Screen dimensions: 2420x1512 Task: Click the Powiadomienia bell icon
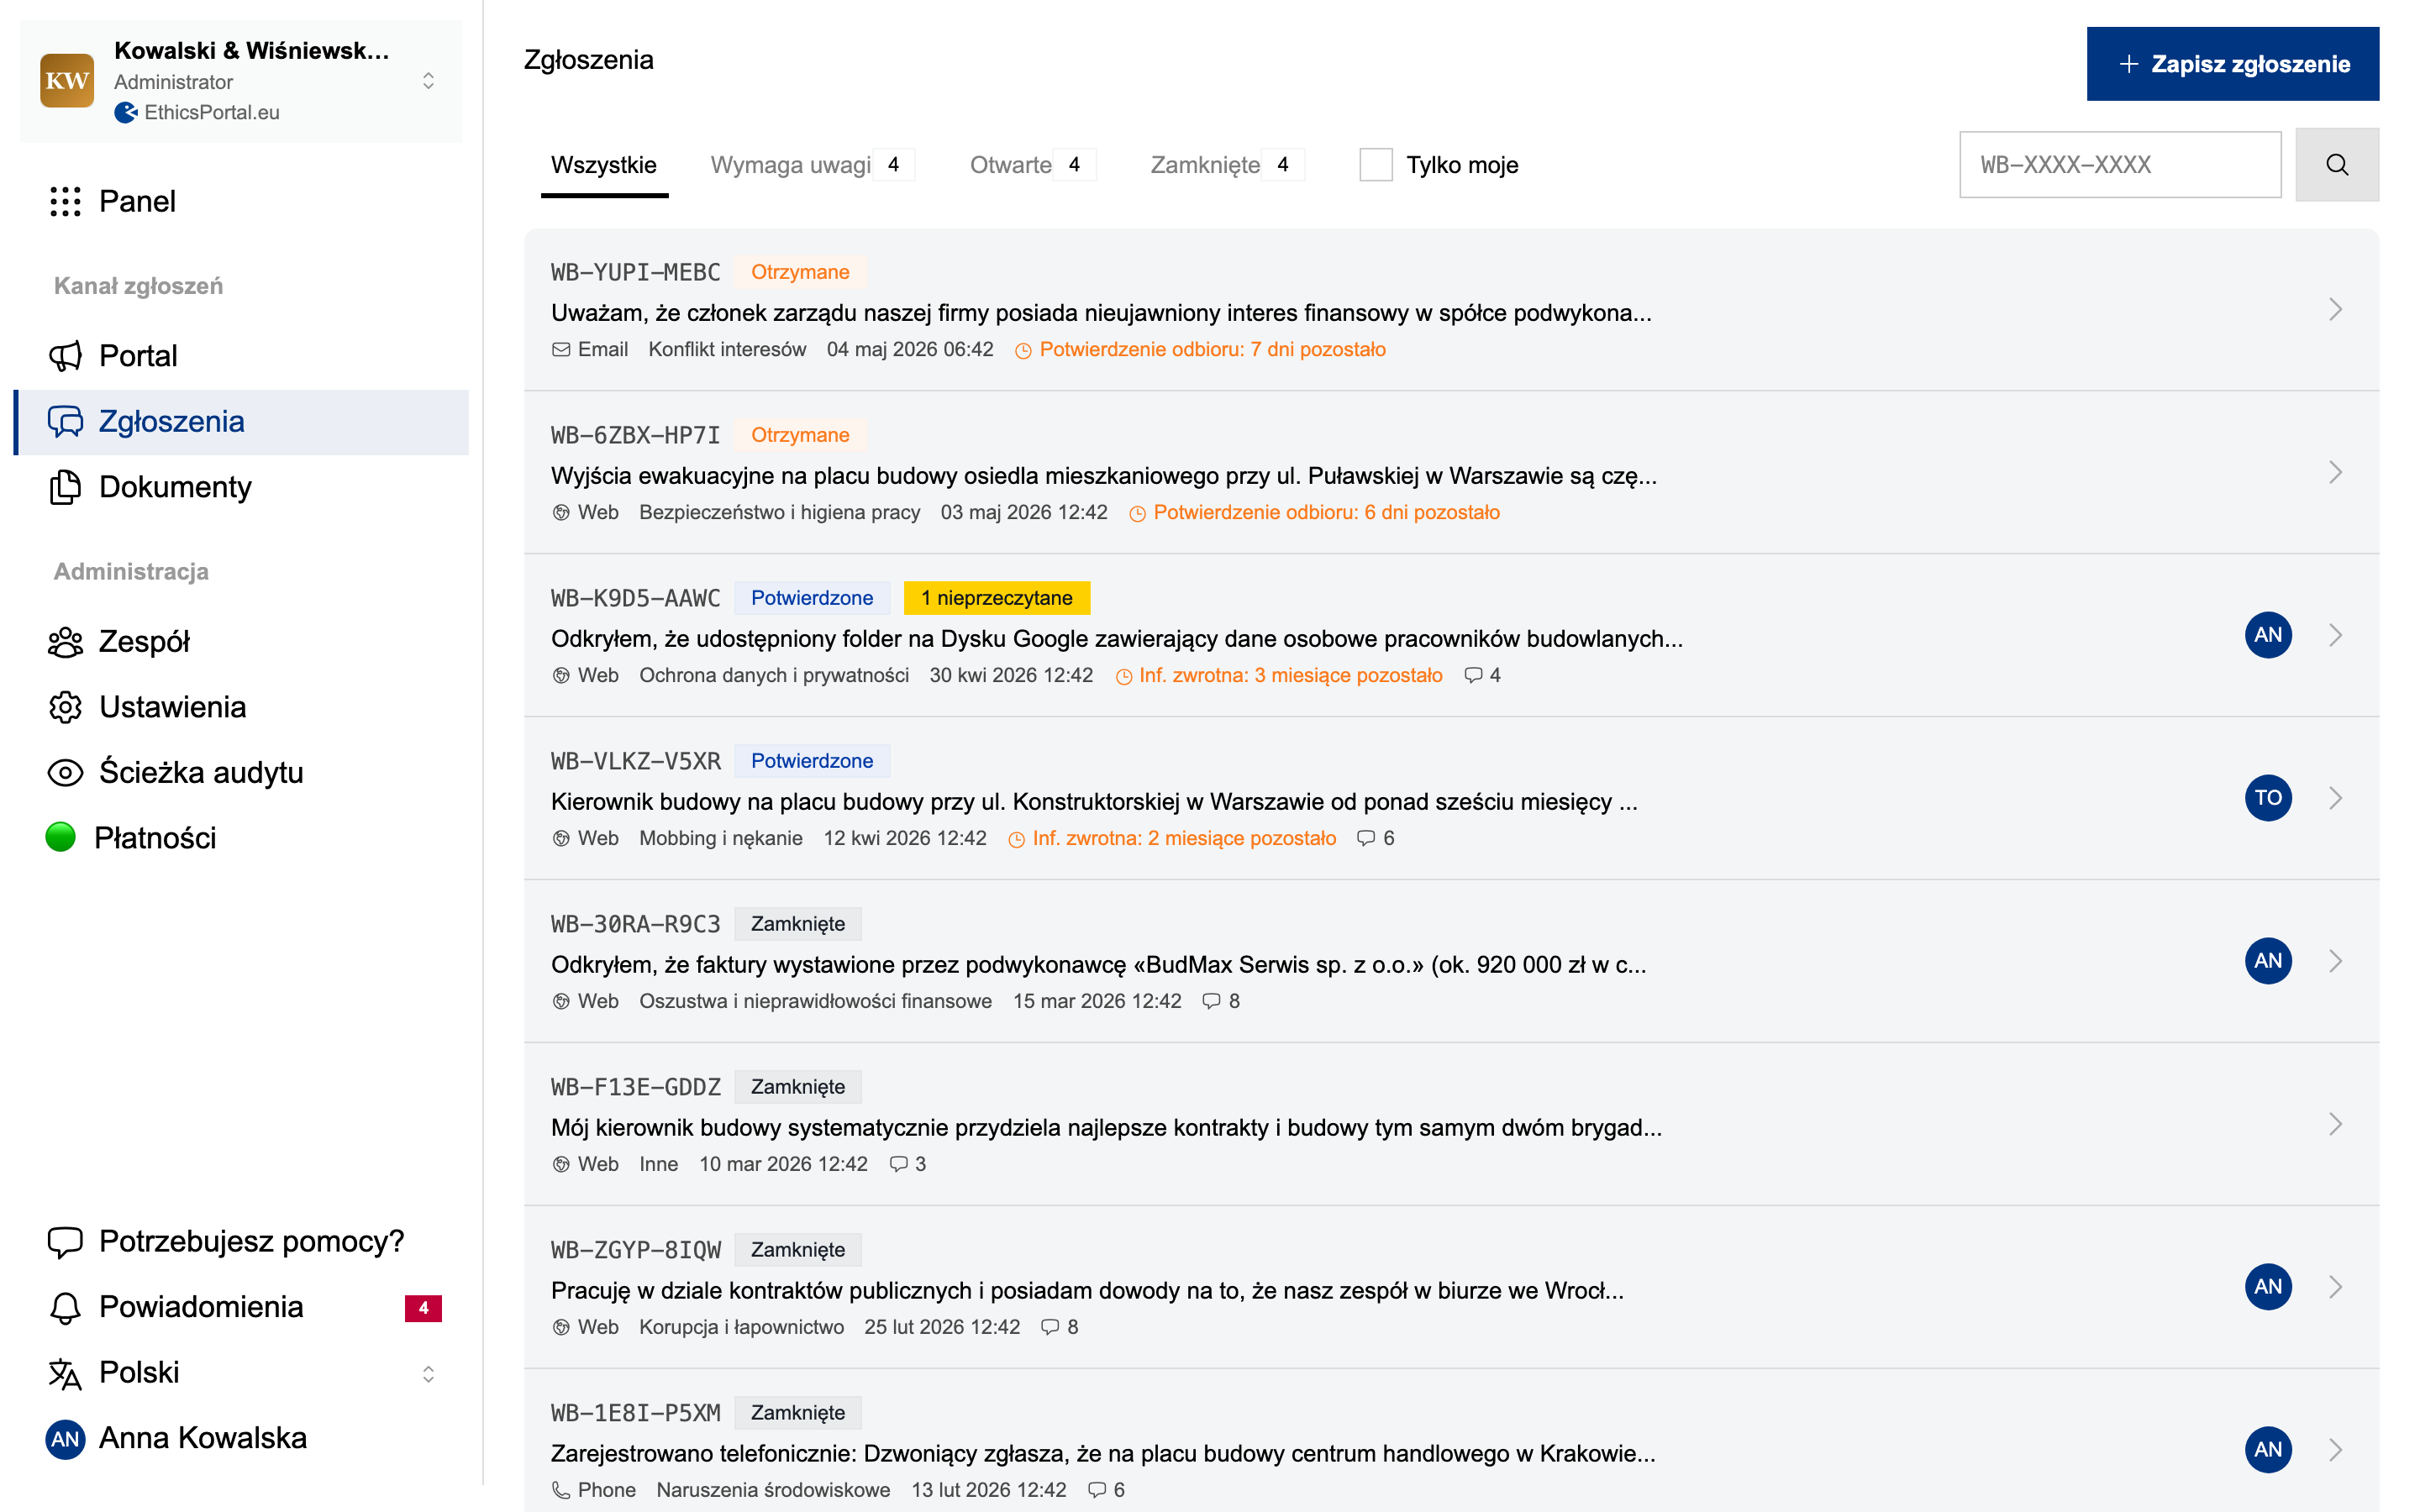65,1307
